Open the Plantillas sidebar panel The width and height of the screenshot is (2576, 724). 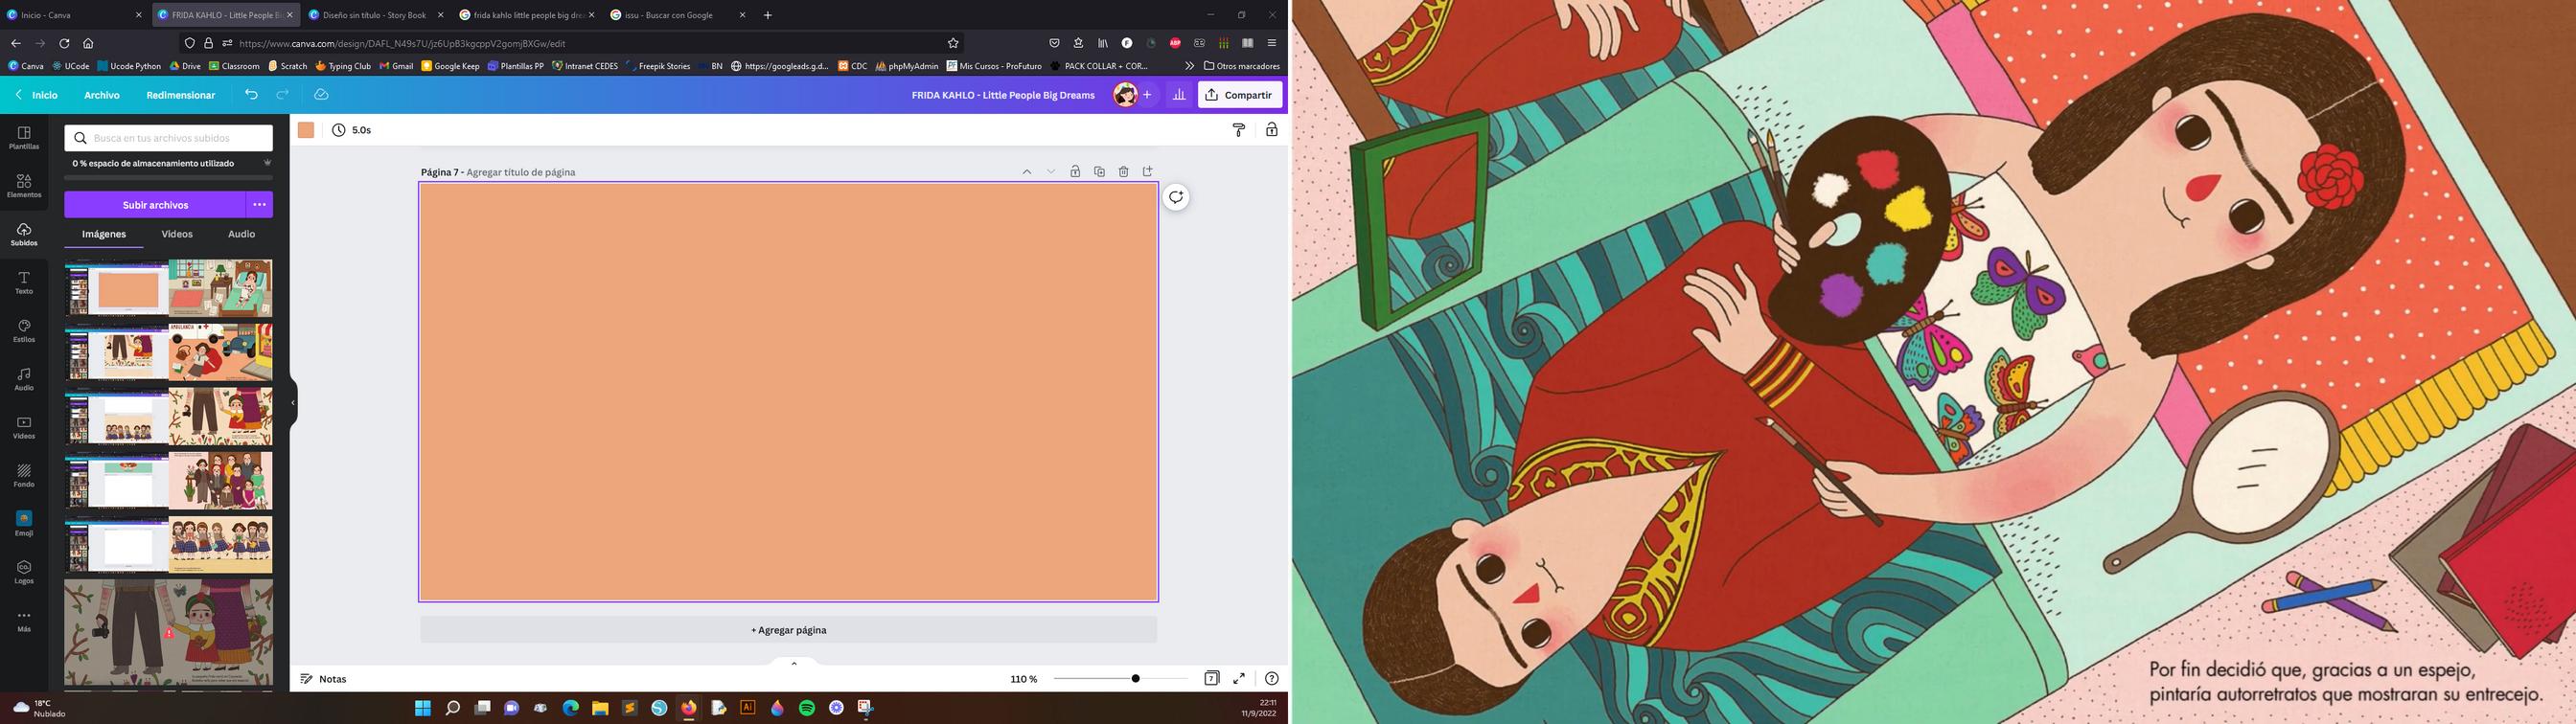[24, 138]
